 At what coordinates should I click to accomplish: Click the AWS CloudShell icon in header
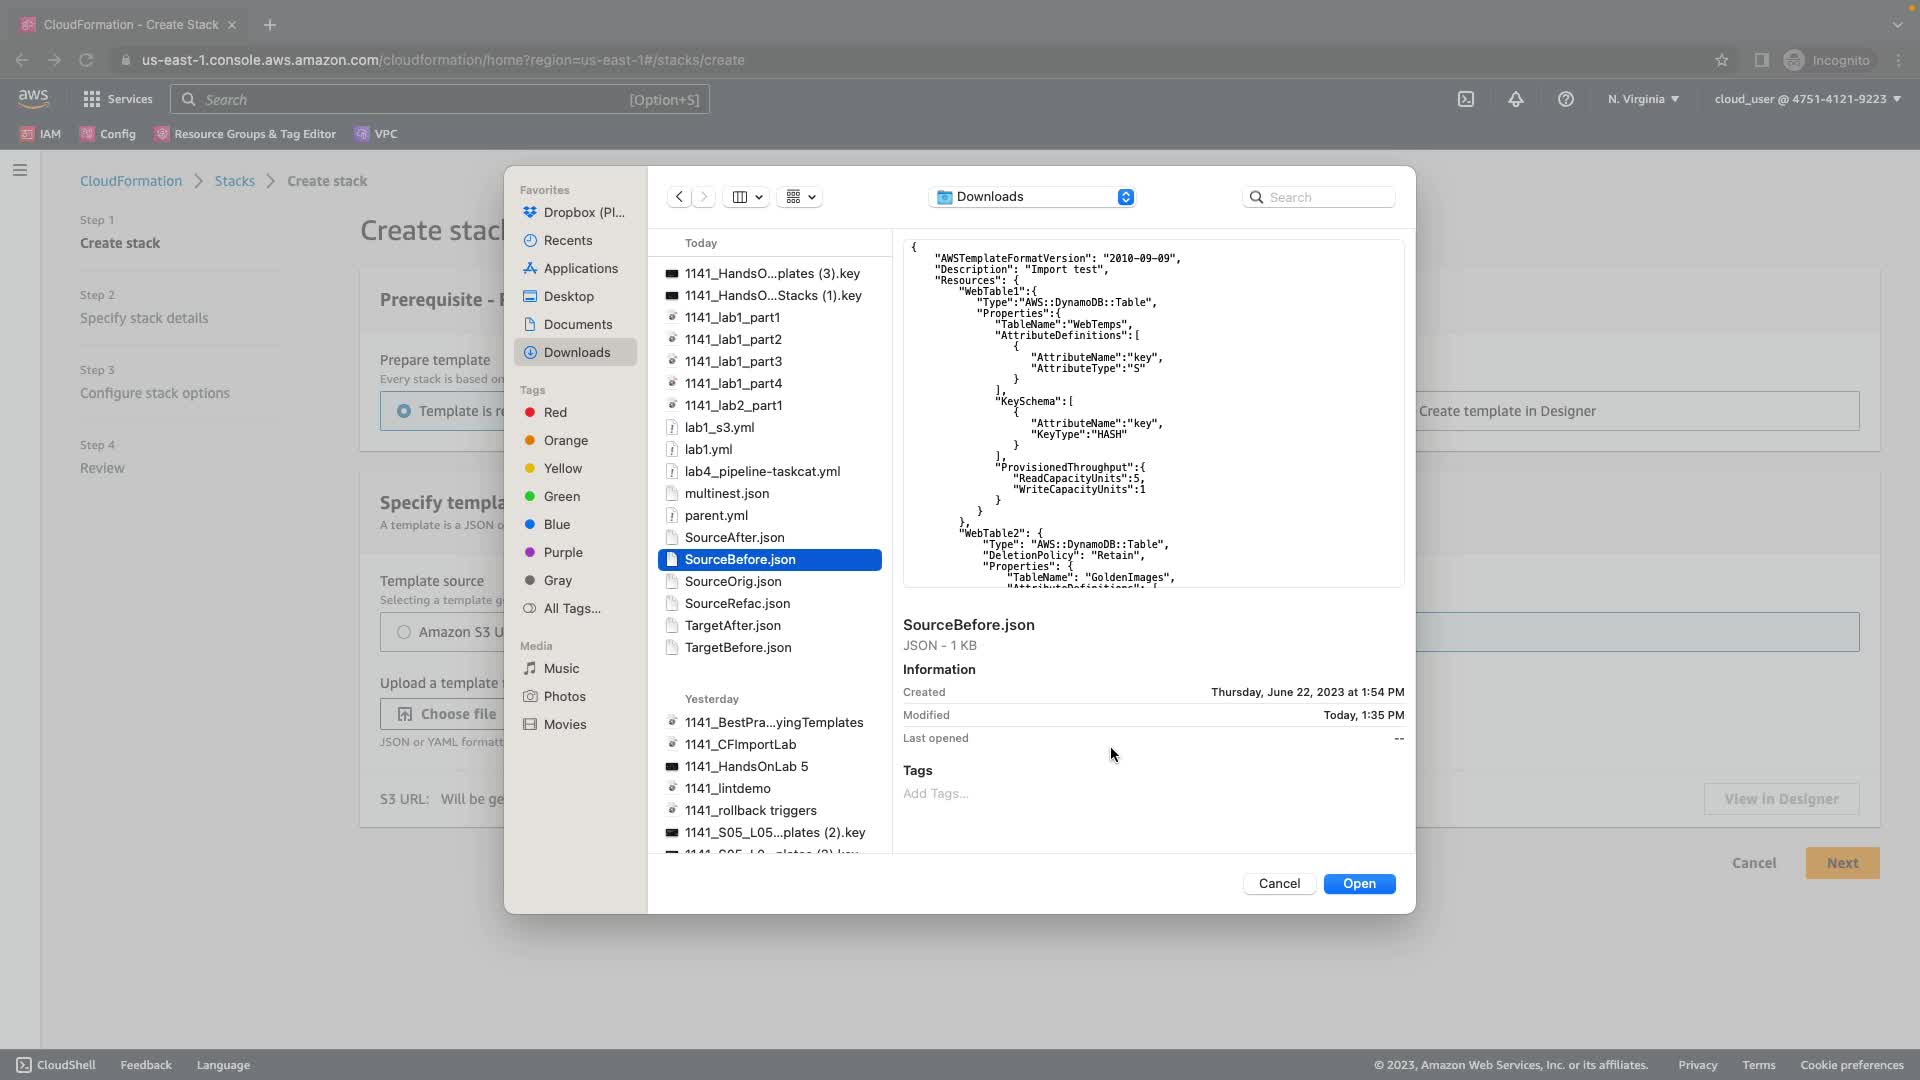click(1466, 99)
